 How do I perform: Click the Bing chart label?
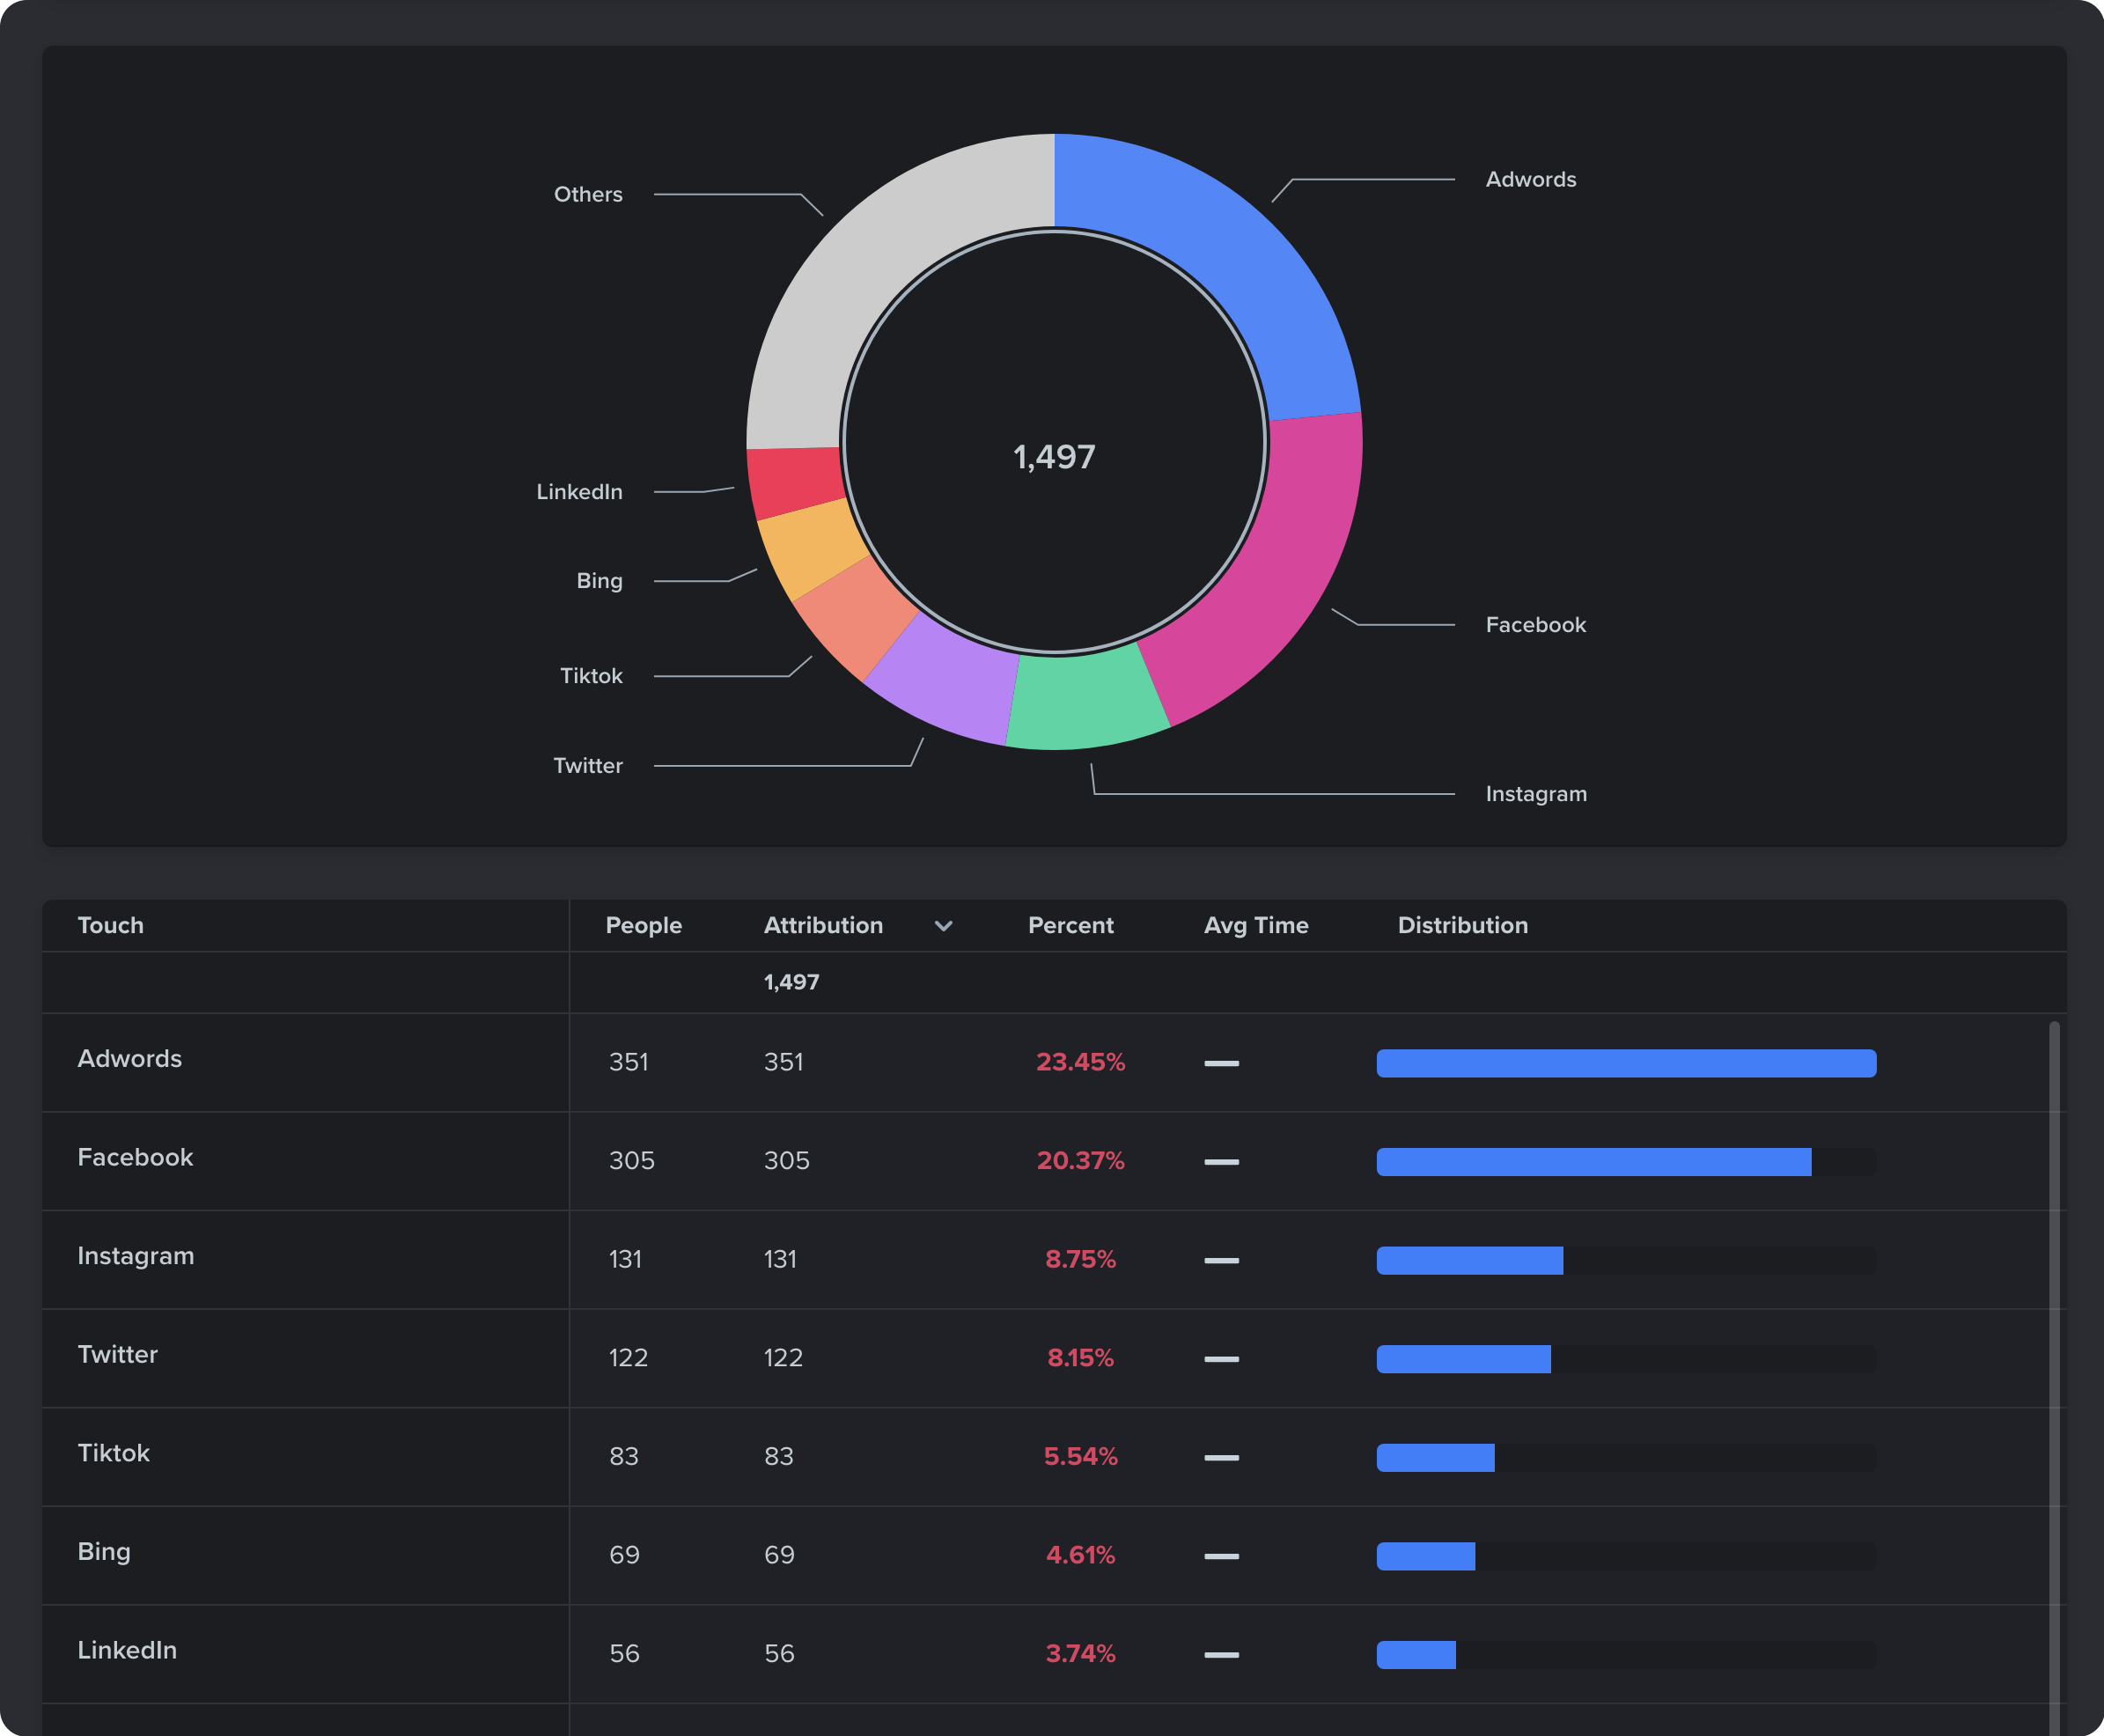coord(599,581)
